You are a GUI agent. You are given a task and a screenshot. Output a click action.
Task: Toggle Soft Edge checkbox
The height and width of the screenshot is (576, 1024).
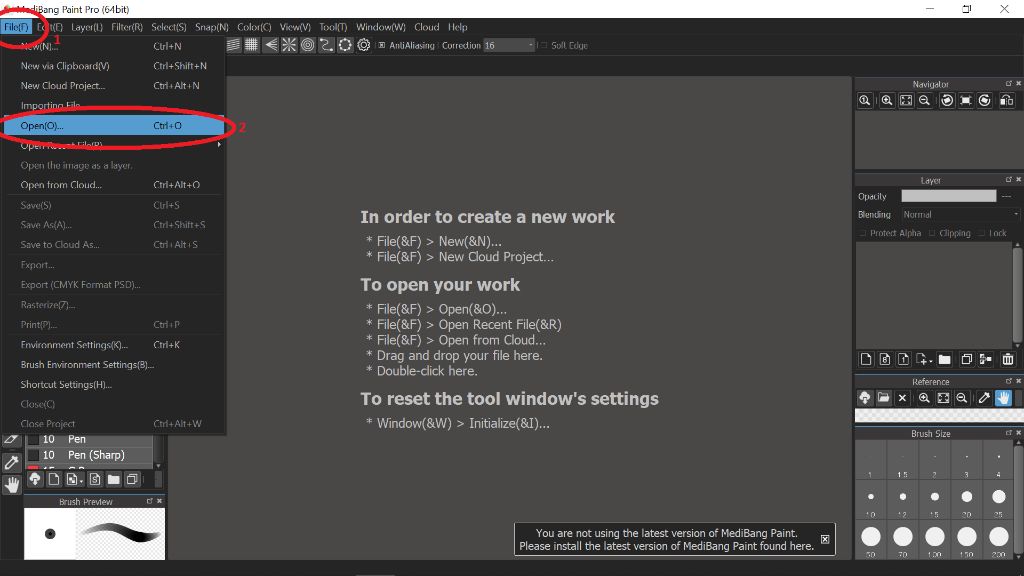[x=543, y=46]
